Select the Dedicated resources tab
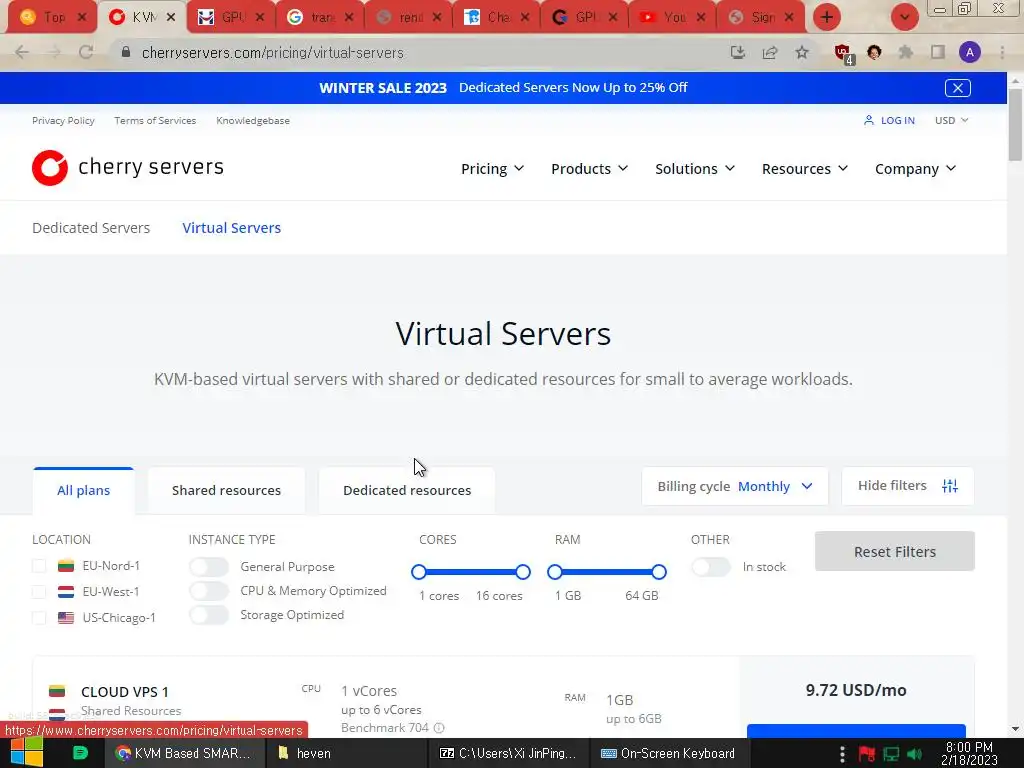This screenshot has width=1024, height=768. pyautogui.click(x=407, y=490)
